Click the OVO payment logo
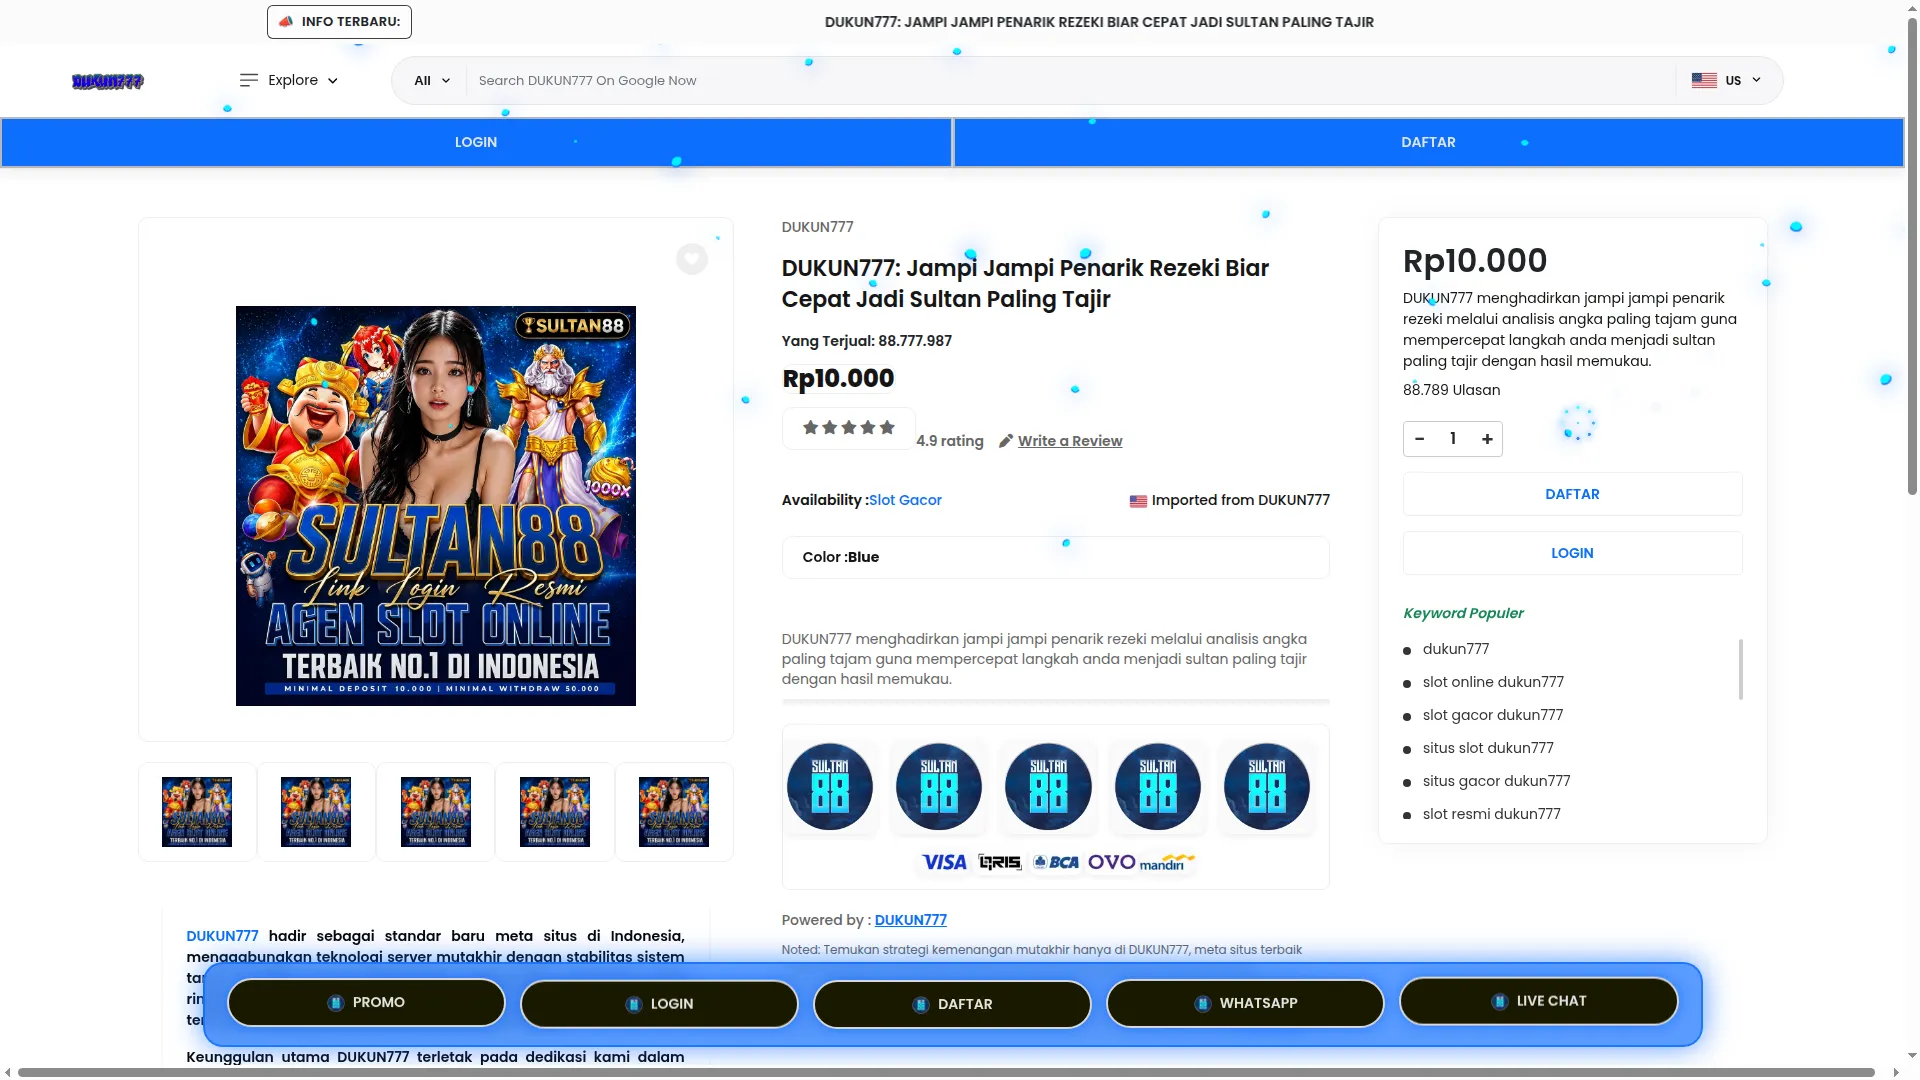The image size is (1920, 1080). click(x=1112, y=862)
